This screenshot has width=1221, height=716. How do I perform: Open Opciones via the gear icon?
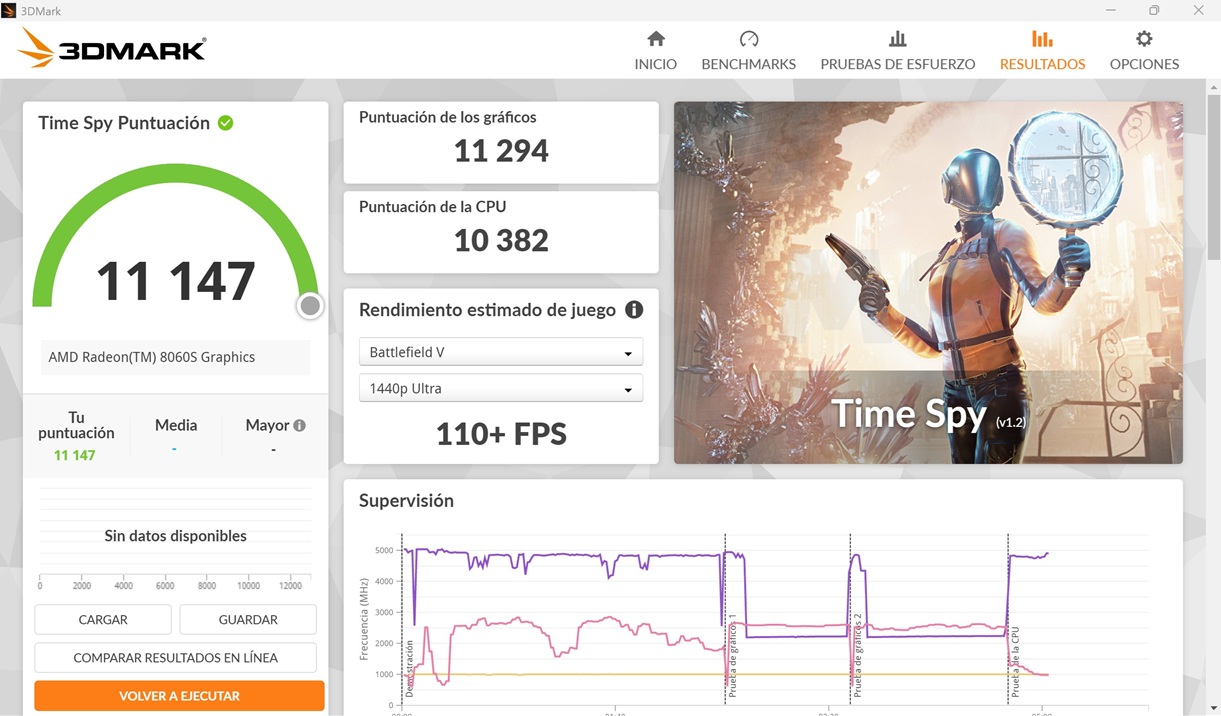[1143, 39]
